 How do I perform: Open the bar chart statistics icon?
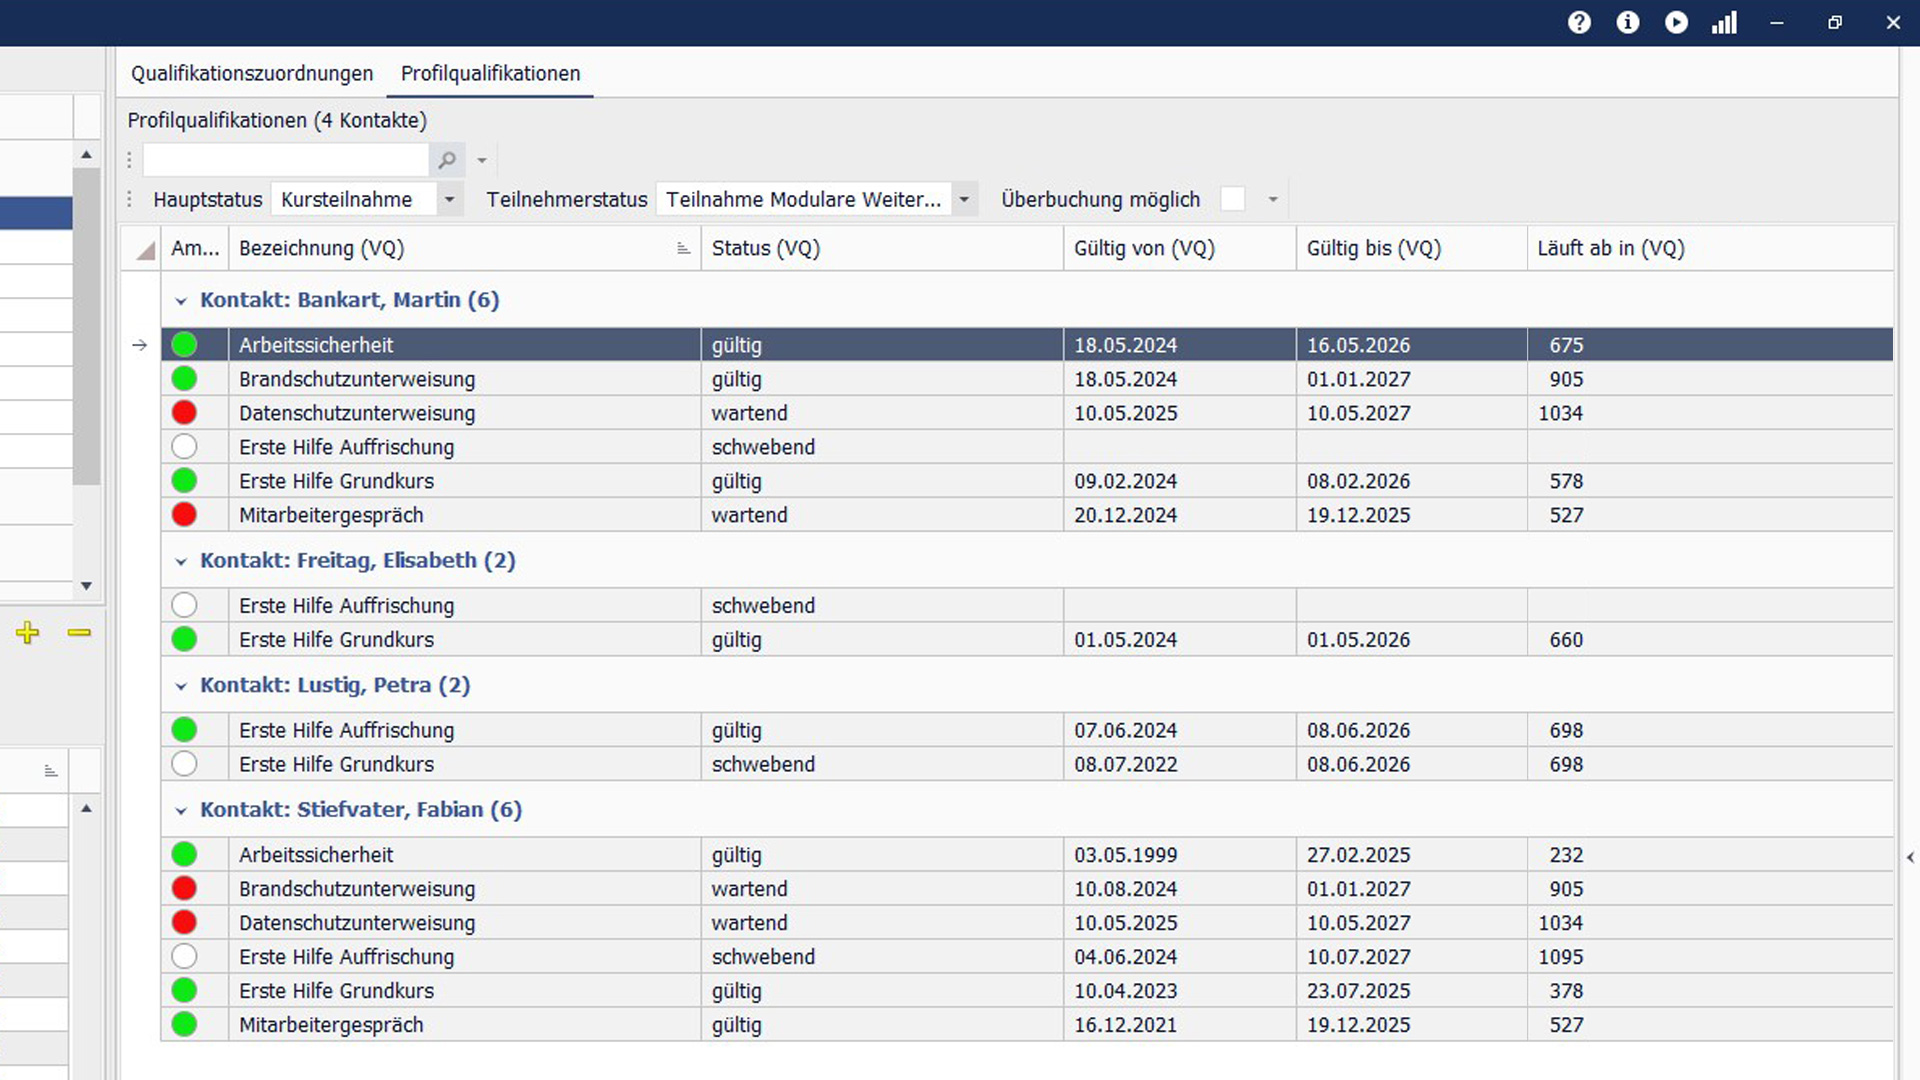pyautogui.click(x=1724, y=22)
